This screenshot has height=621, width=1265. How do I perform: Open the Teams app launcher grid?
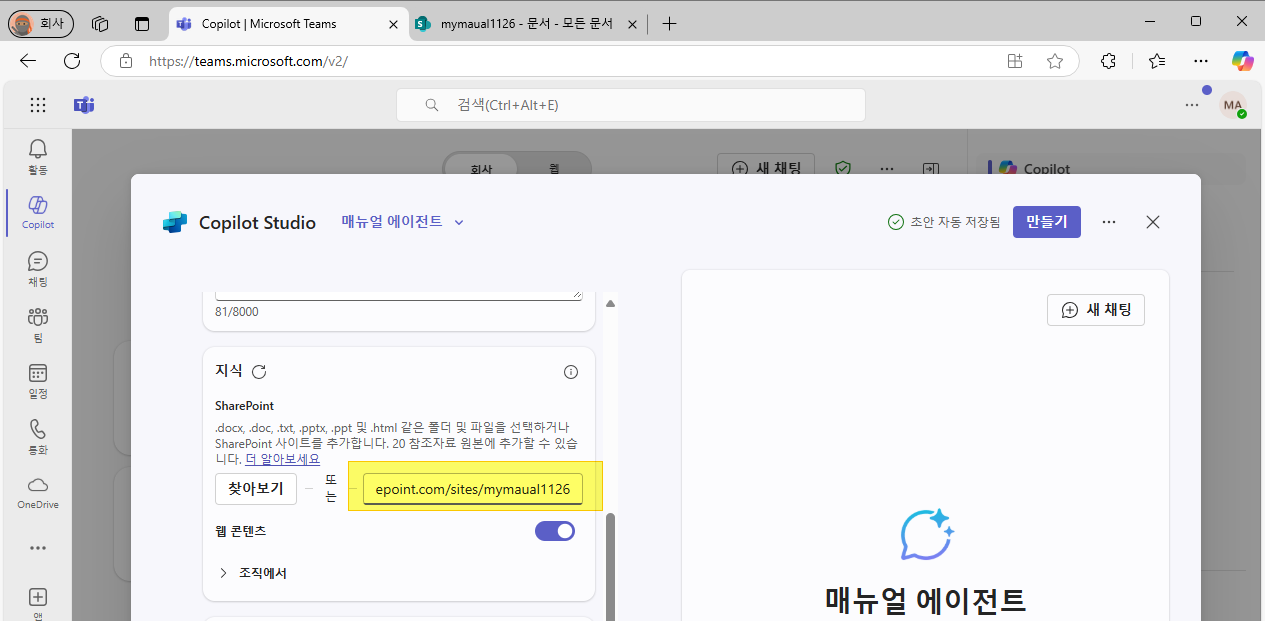[x=38, y=105]
